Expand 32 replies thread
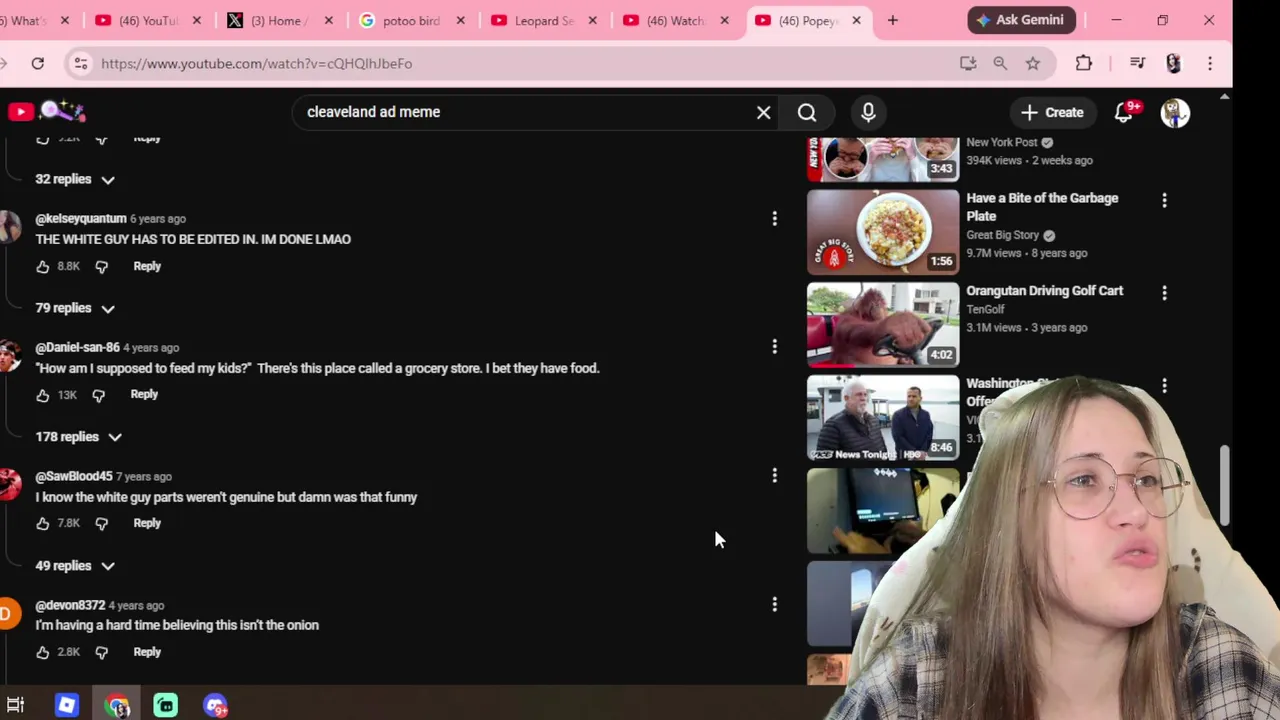This screenshot has height=720, width=1280. (x=75, y=179)
